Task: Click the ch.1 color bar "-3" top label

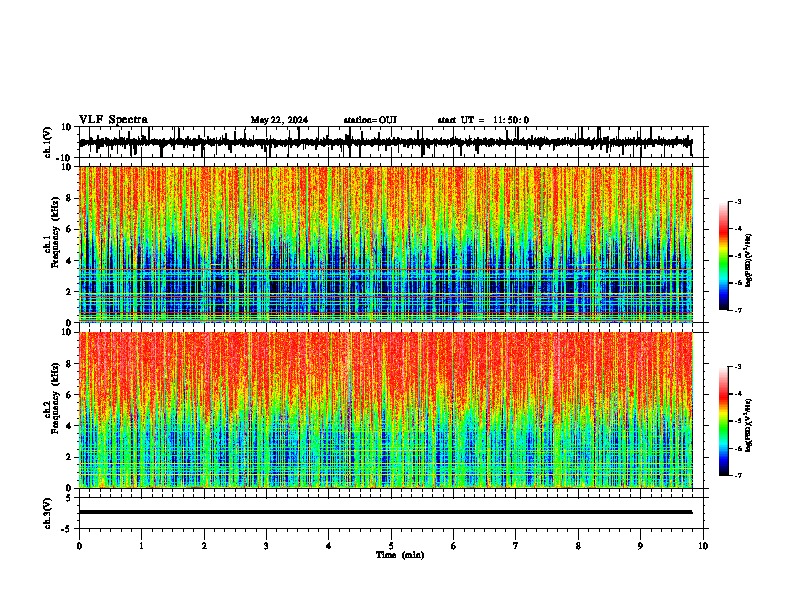Action: (738, 202)
